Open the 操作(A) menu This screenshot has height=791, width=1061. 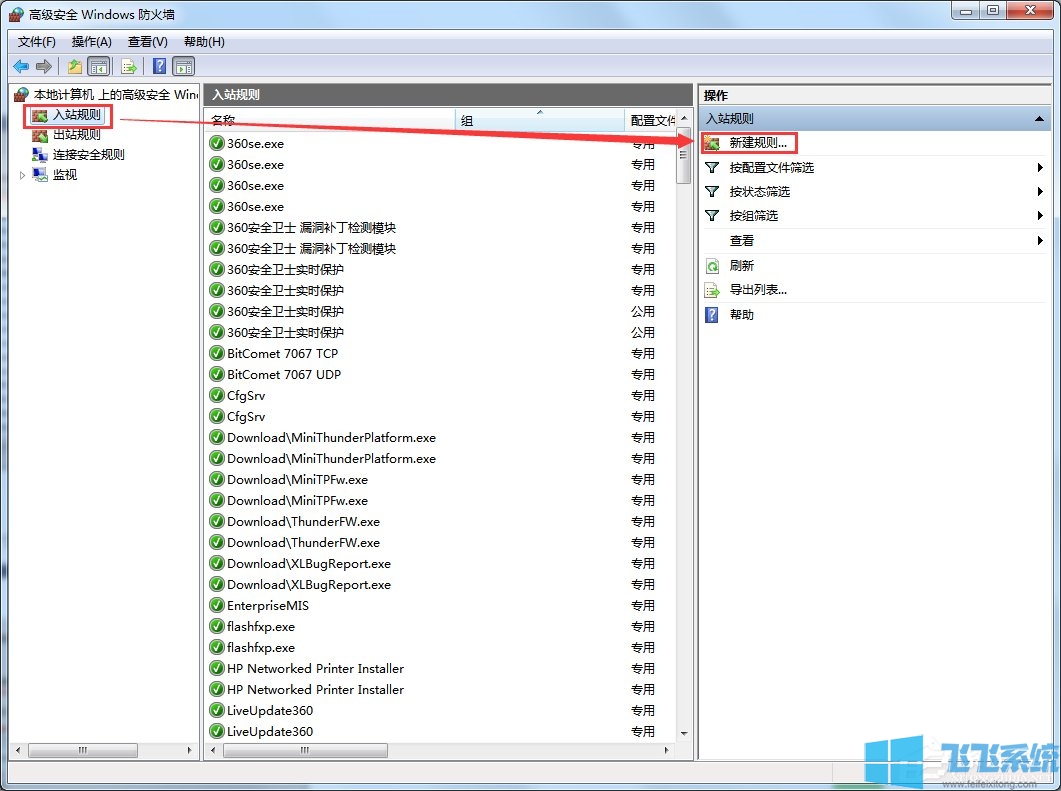[91, 41]
